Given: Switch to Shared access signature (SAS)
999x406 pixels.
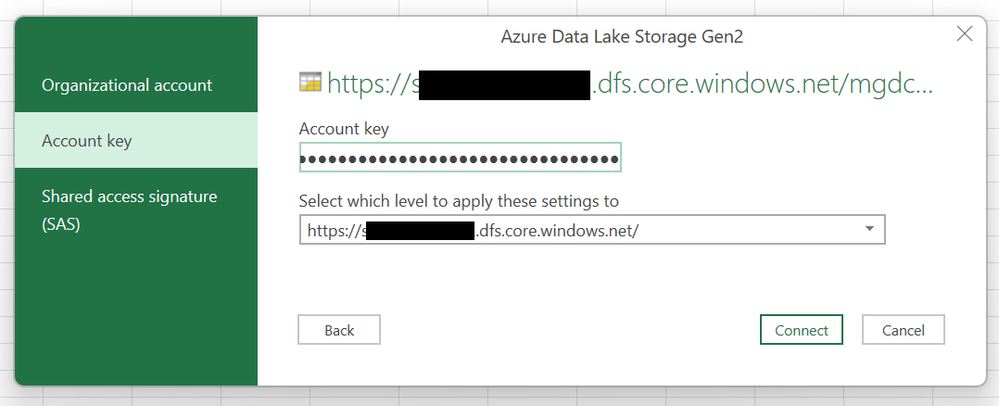Looking at the screenshot, I should (x=129, y=210).
